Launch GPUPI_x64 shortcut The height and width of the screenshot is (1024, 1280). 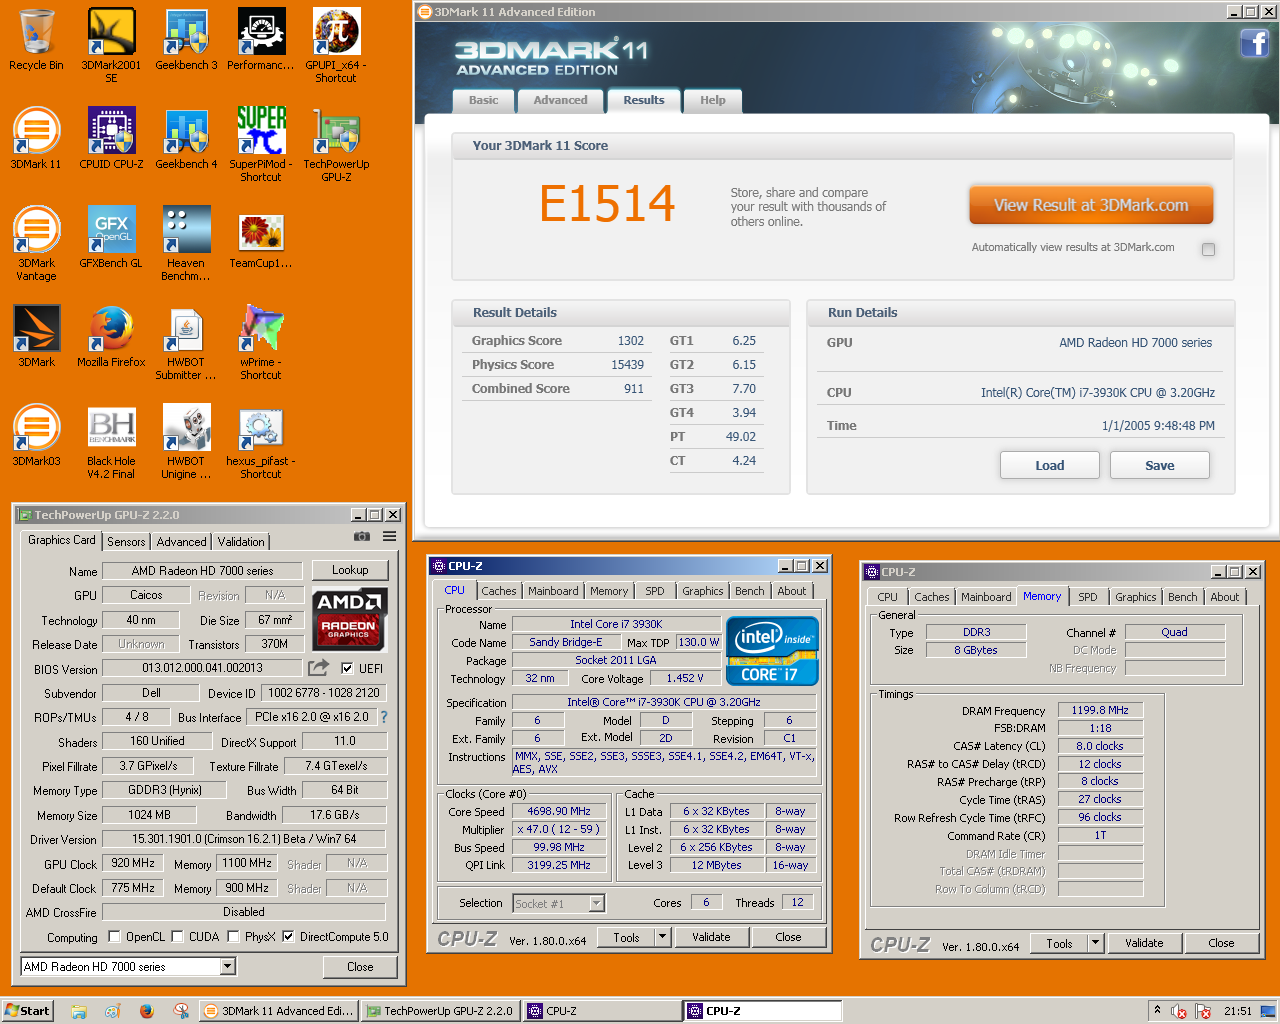coord(336,45)
